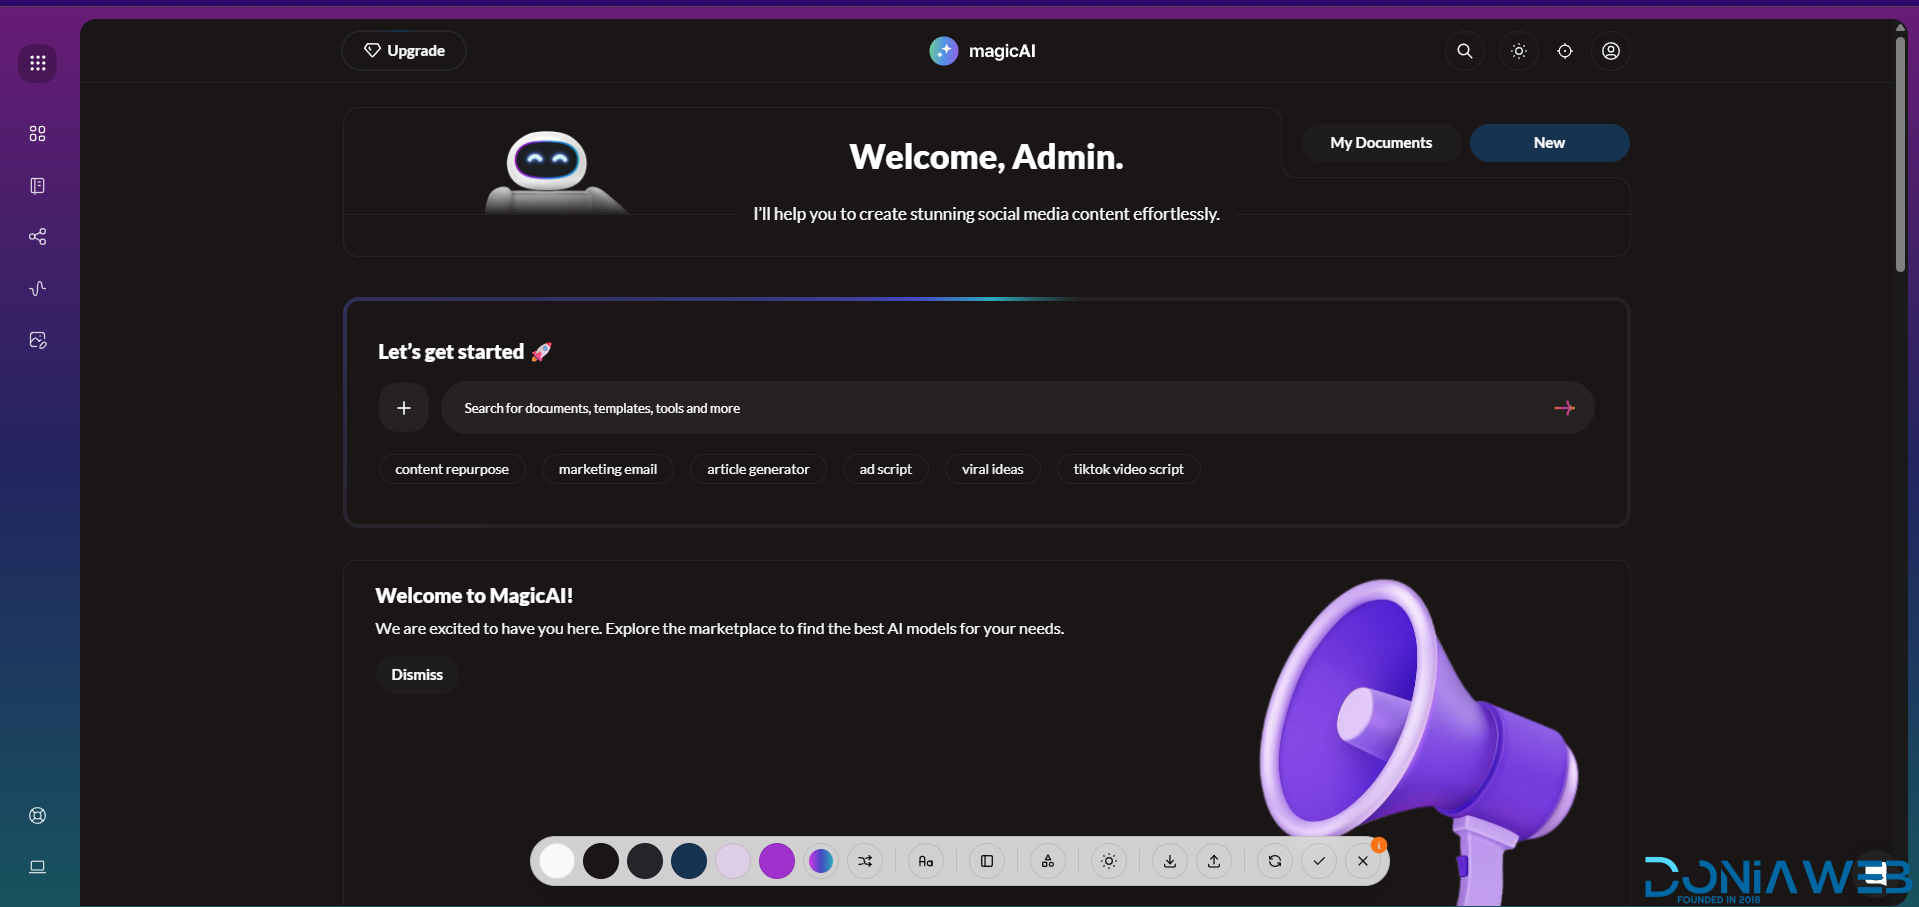Toggle light mode with header sun icon
Screen dimensions: 1919x907
(1518, 51)
